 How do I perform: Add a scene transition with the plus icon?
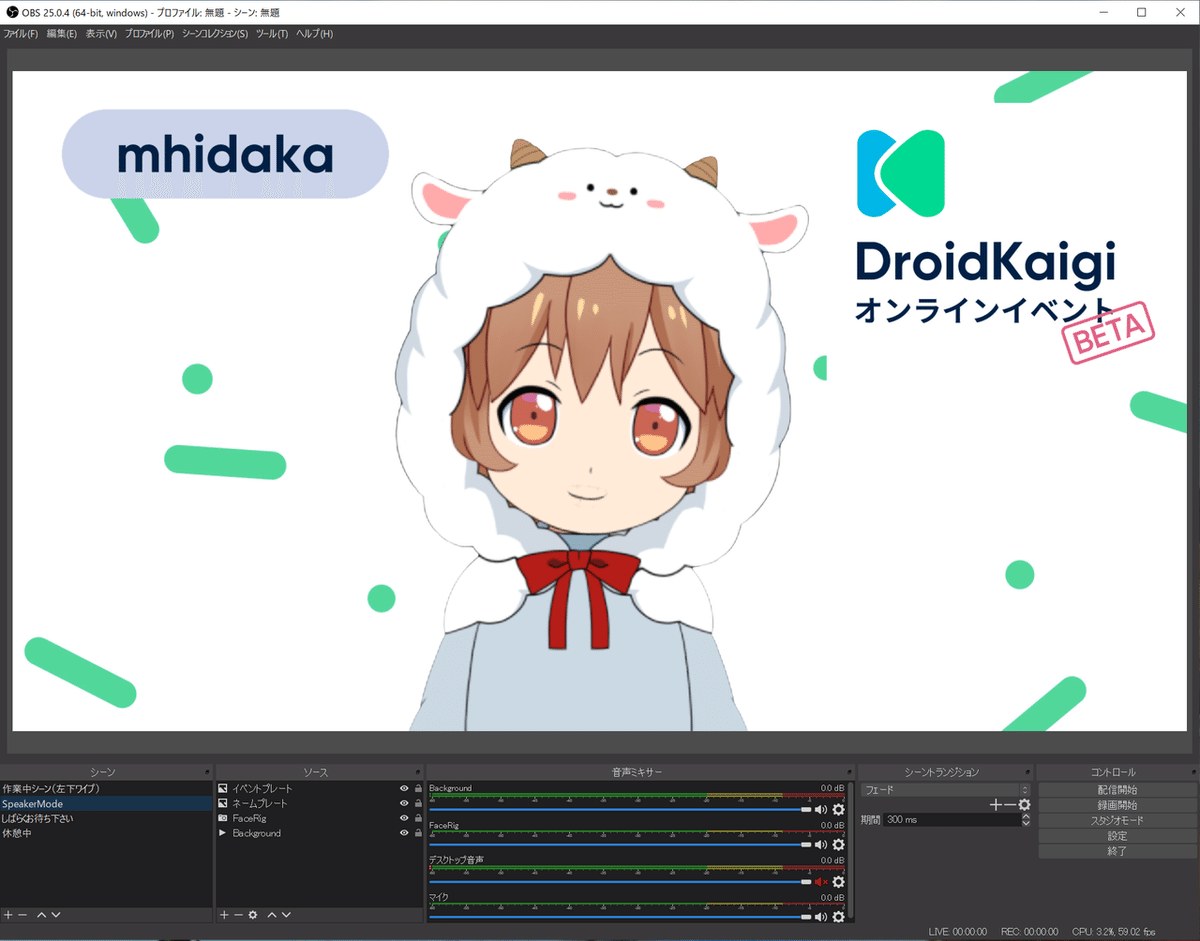tap(995, 804)
